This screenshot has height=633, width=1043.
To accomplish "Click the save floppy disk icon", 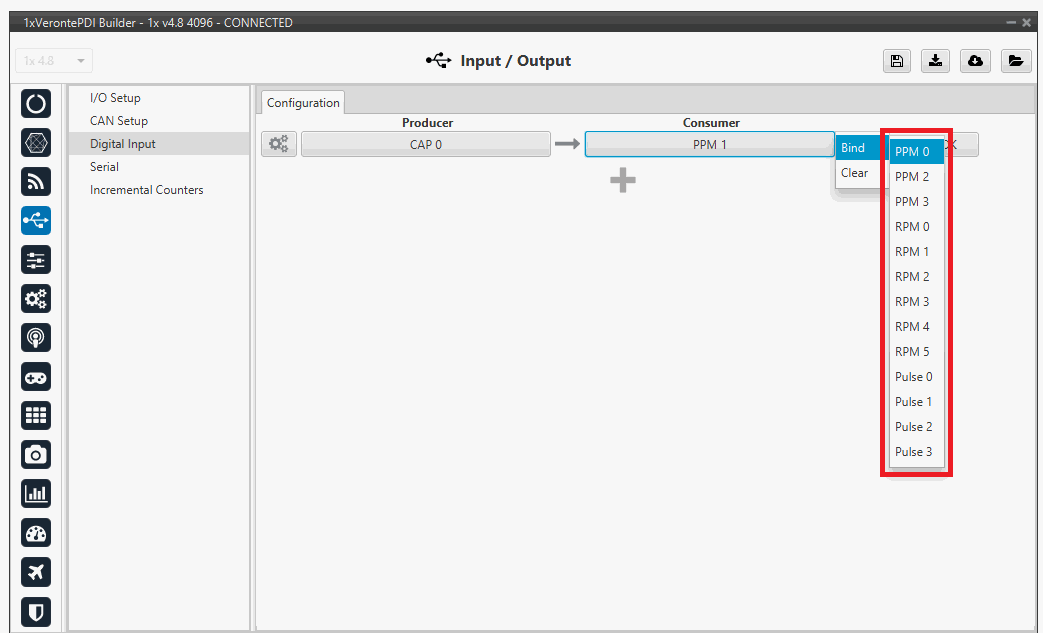I will pos(897,61).
